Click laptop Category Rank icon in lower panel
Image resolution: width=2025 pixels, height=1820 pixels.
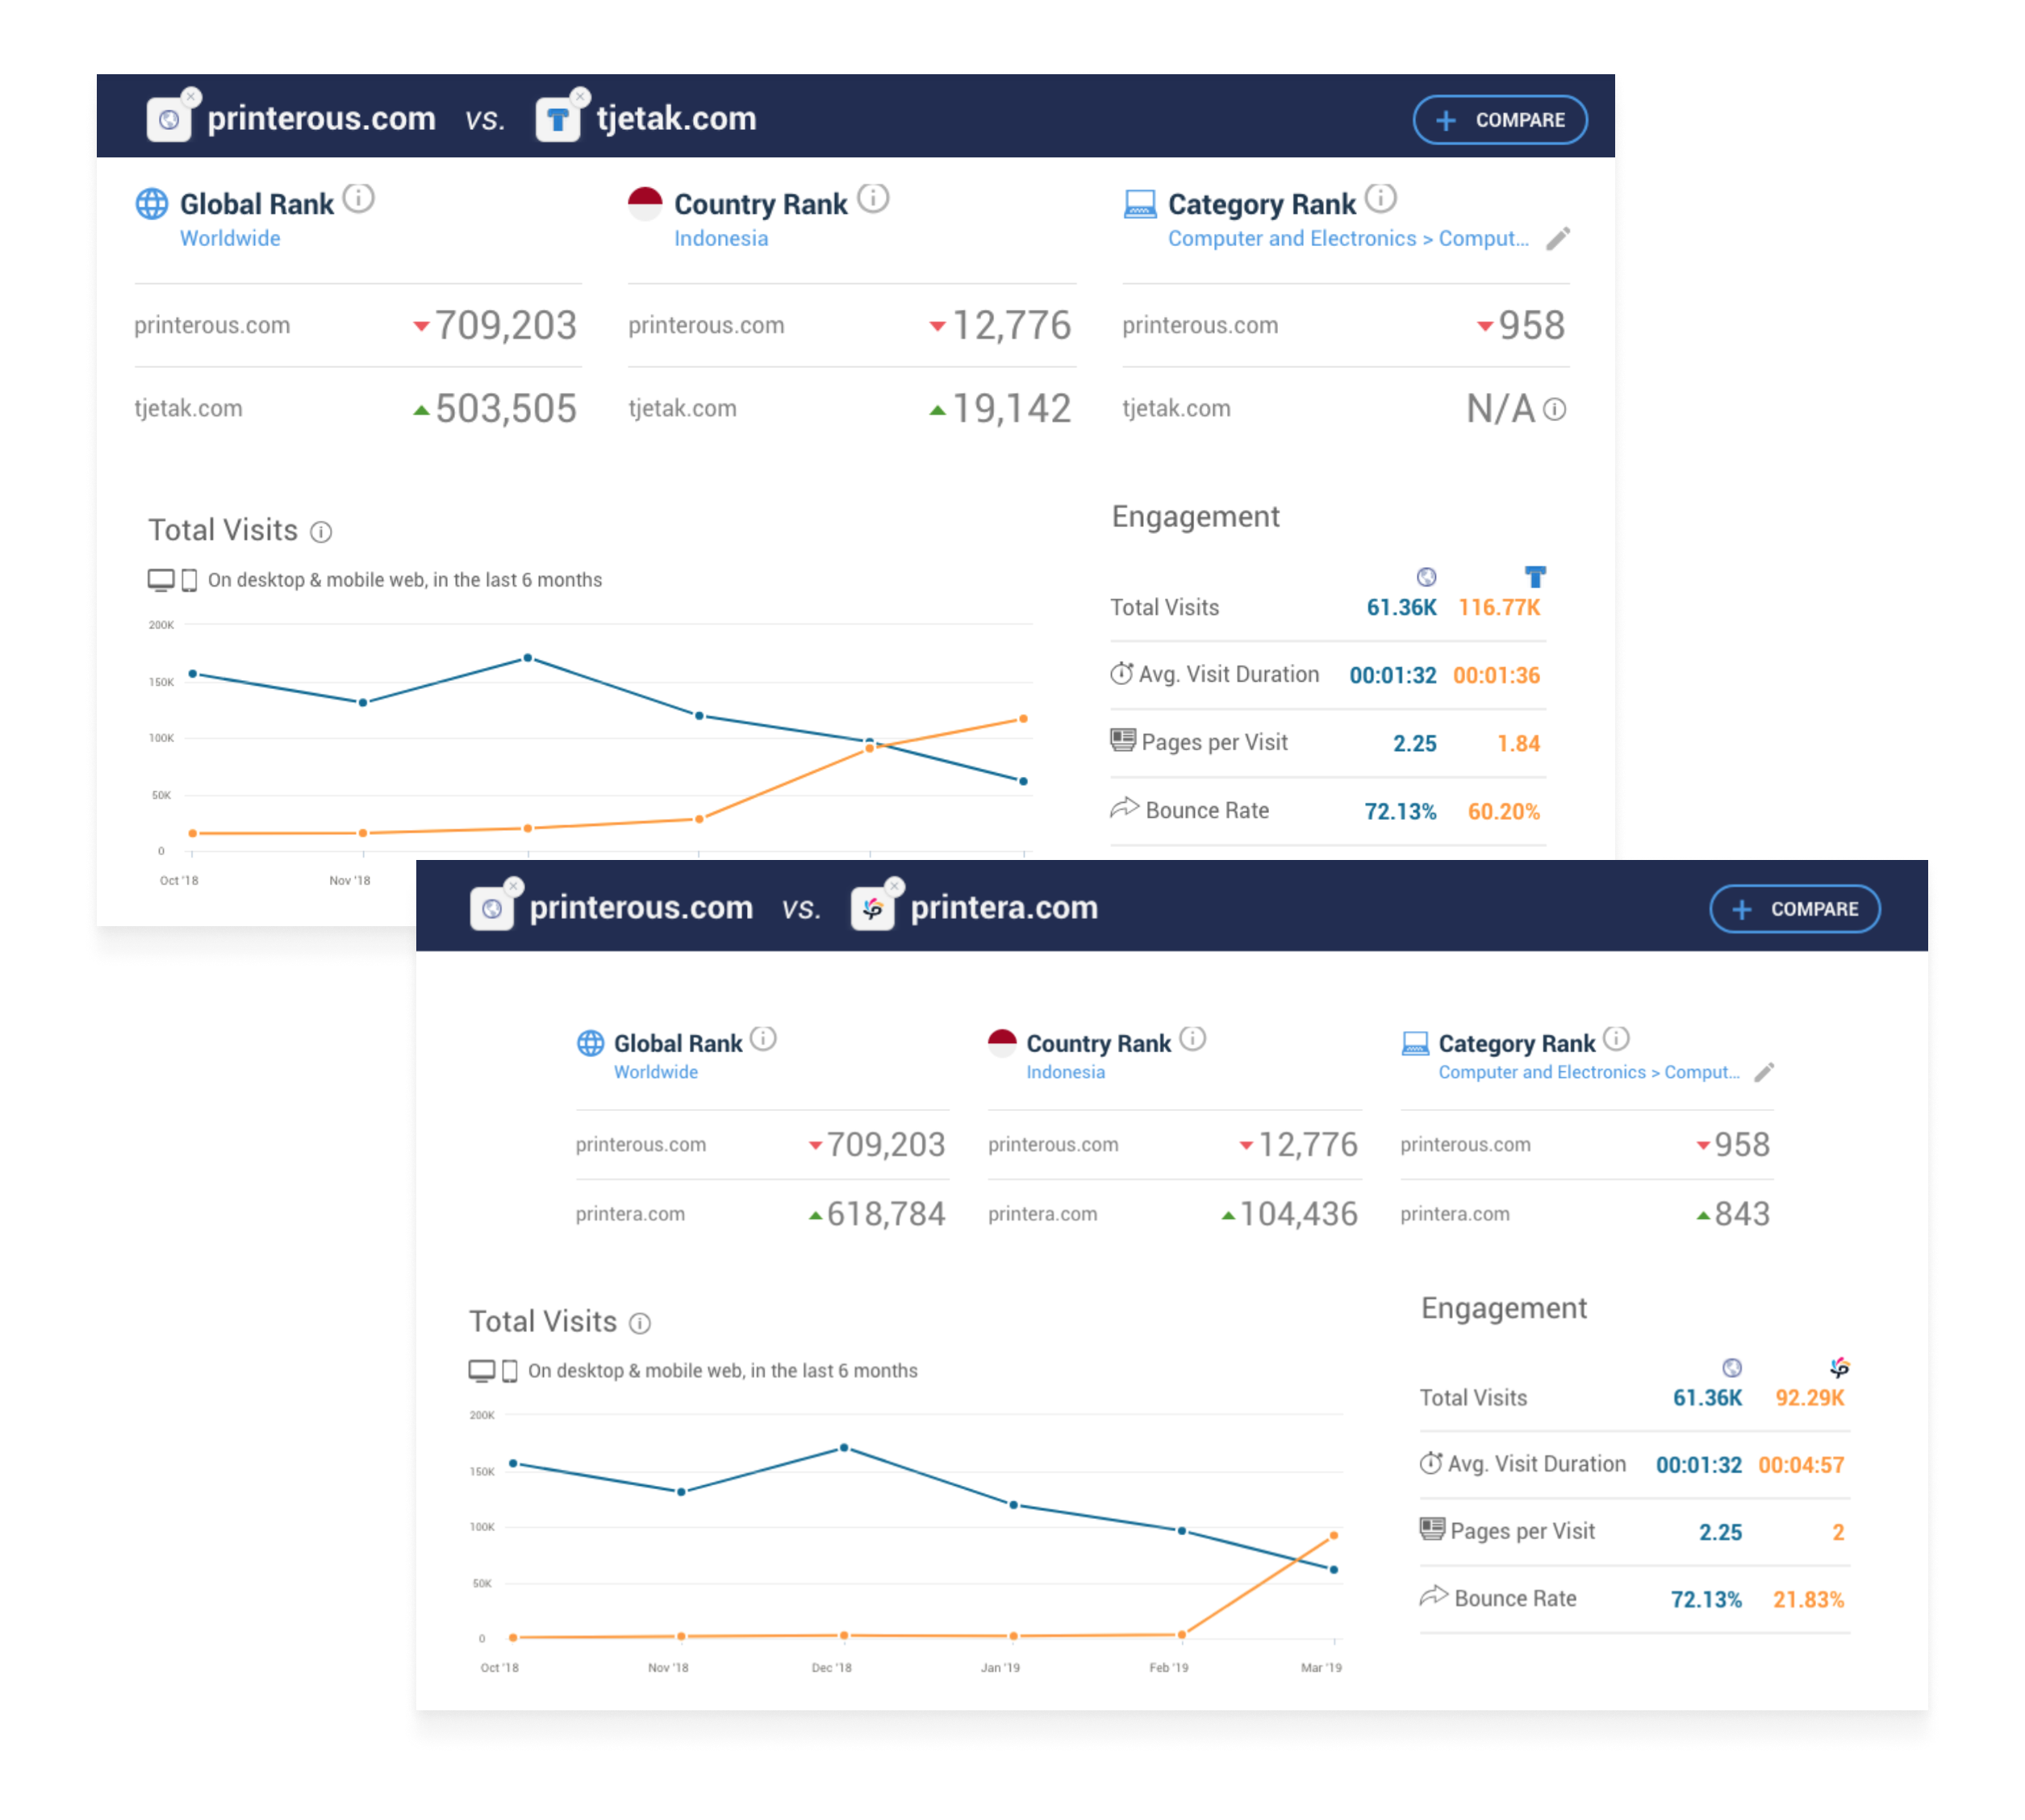[1415, 1043]
